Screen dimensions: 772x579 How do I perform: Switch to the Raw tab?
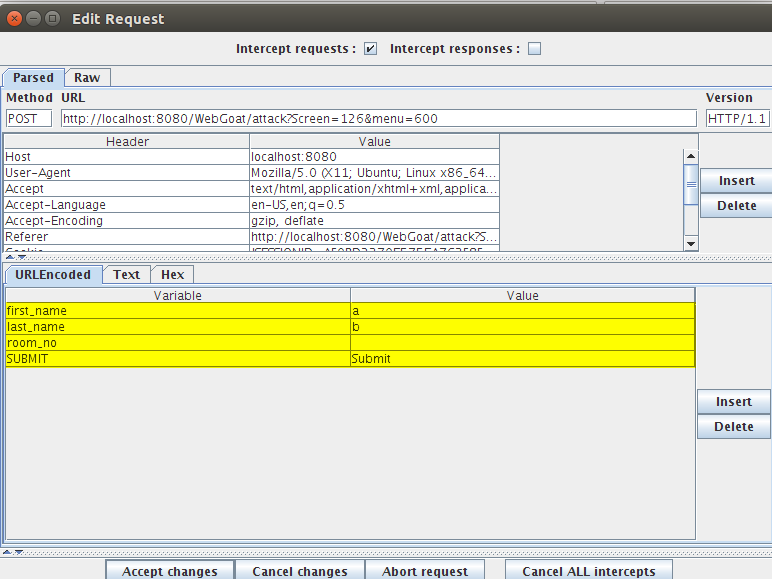point(87,78)
